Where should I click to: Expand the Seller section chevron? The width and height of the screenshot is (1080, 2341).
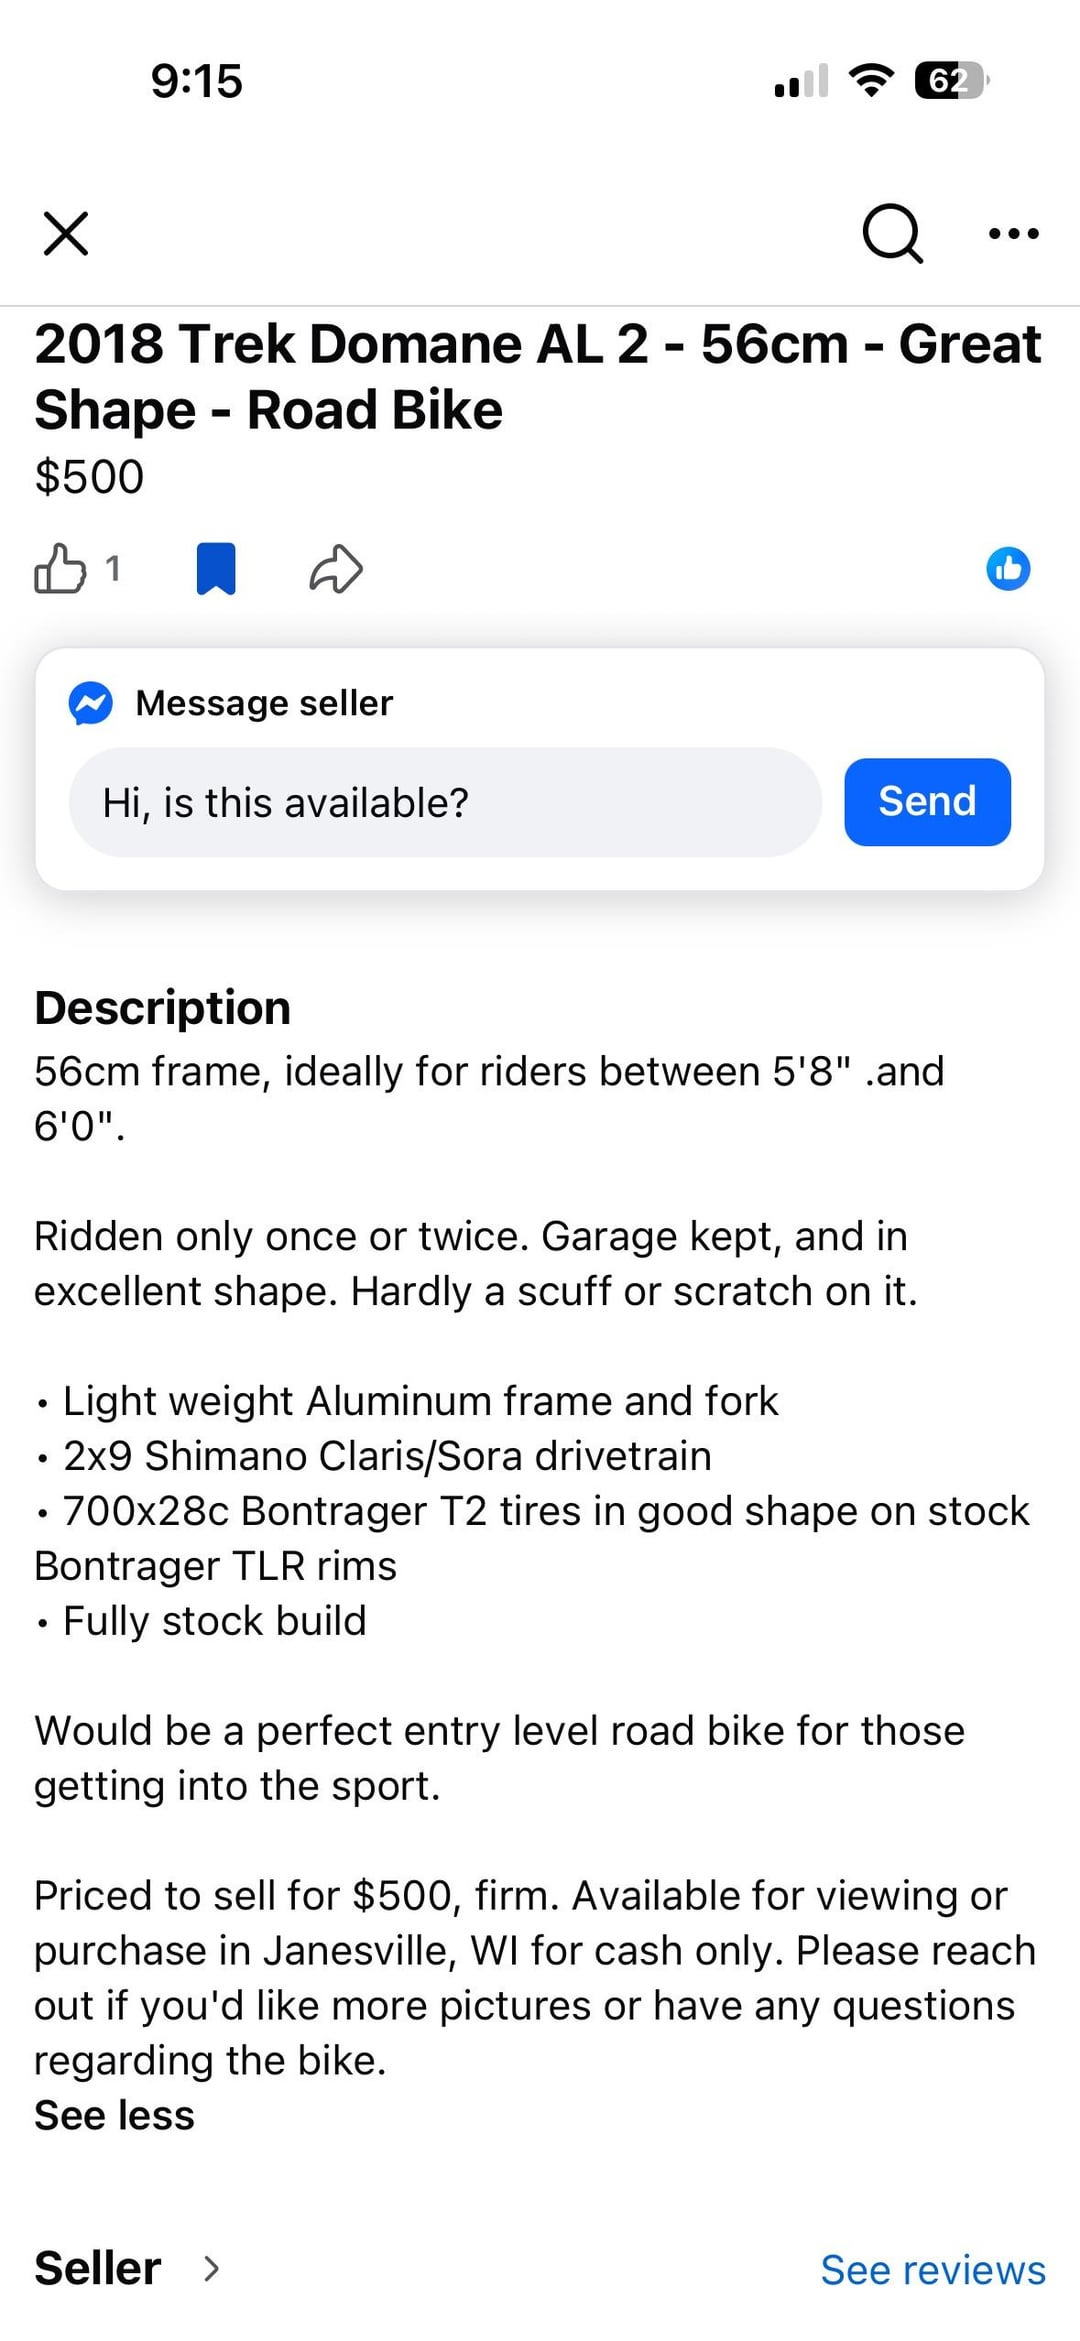tap(211, 2269)
